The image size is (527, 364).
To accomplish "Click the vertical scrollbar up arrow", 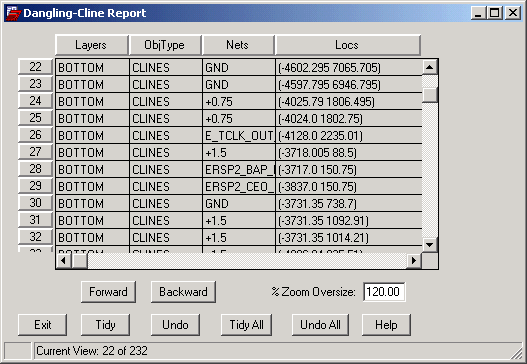I will 430,67.
